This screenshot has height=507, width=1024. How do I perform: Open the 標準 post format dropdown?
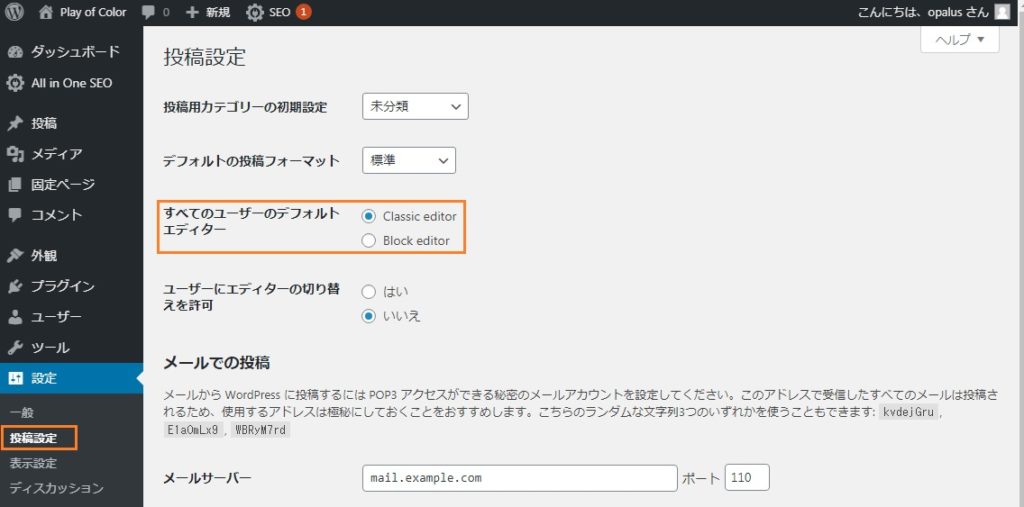(409, 160)
